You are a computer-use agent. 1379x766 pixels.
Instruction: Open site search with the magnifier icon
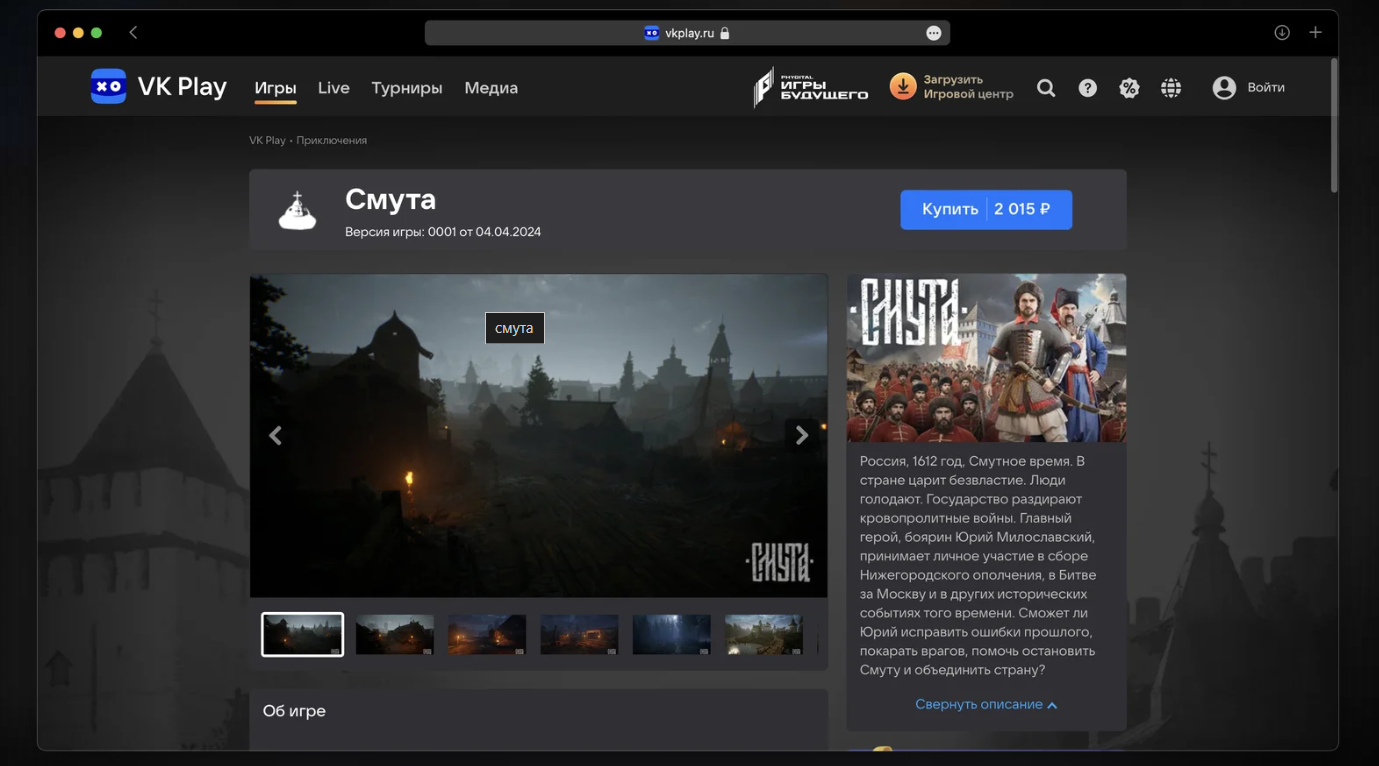[x=1046, y=87]
